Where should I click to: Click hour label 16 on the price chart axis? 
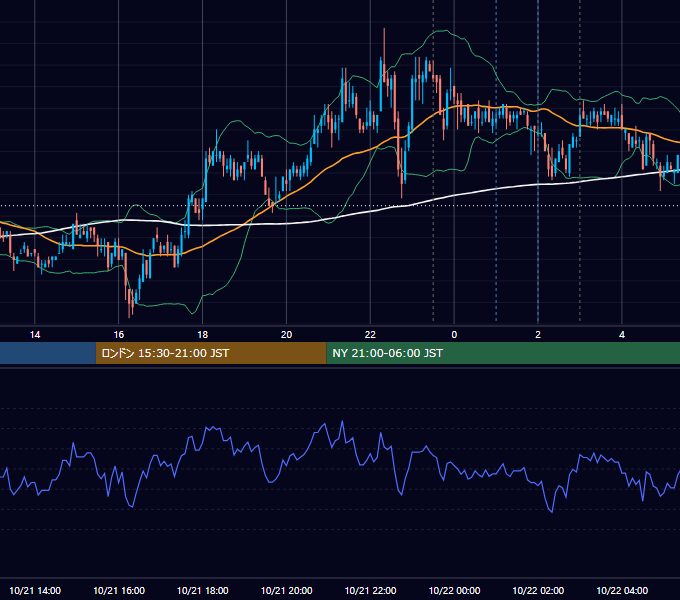point(119,335)
